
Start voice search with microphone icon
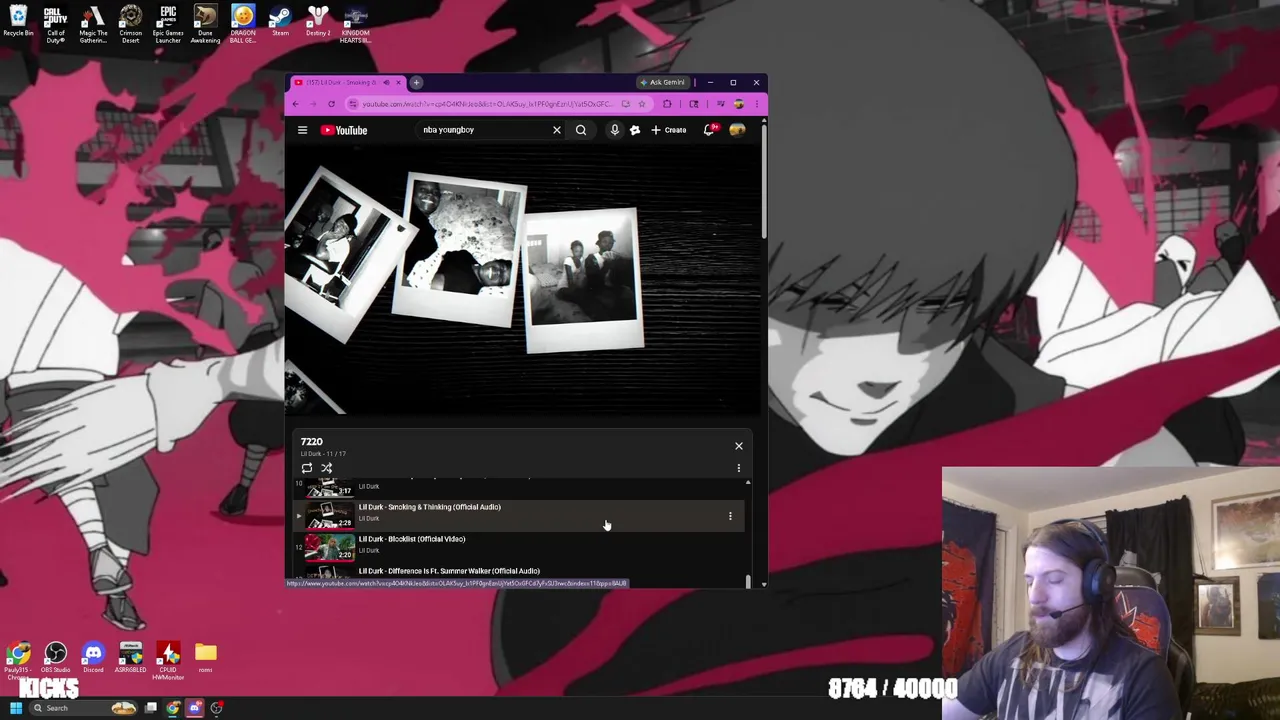(614, 130)
